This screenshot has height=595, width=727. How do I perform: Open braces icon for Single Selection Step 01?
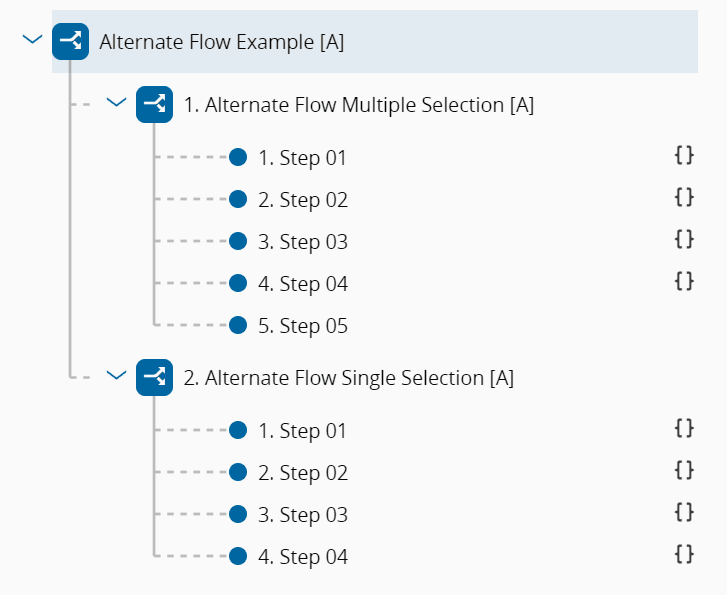684,428
